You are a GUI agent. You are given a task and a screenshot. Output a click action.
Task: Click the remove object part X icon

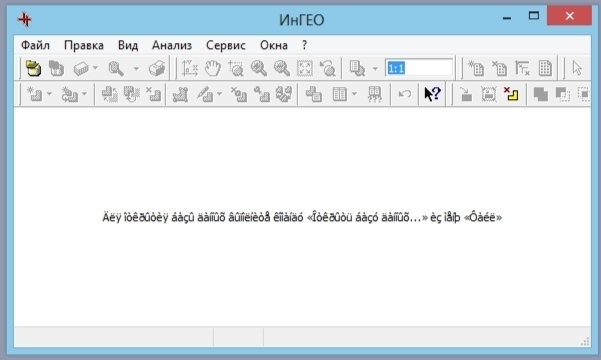238,94
